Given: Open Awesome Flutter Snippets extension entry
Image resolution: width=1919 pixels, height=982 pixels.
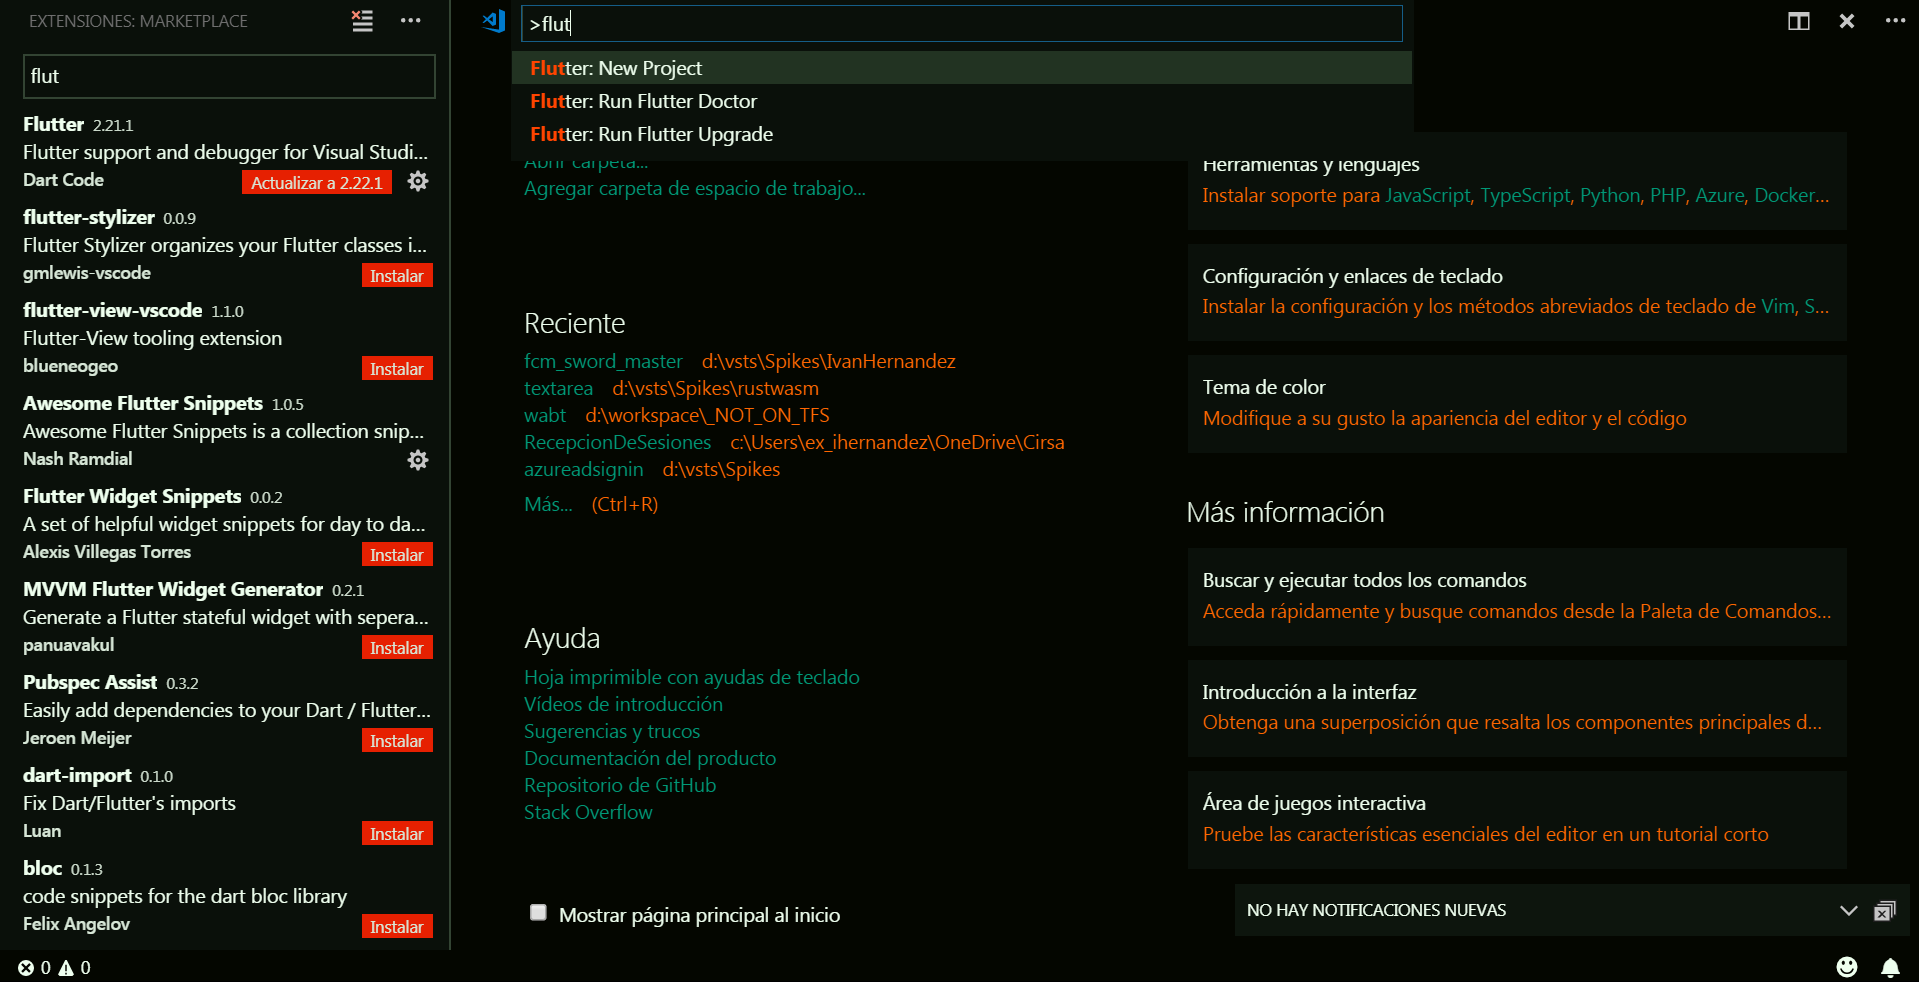Looking at the screenshot, I should click(x=225, y=432).
